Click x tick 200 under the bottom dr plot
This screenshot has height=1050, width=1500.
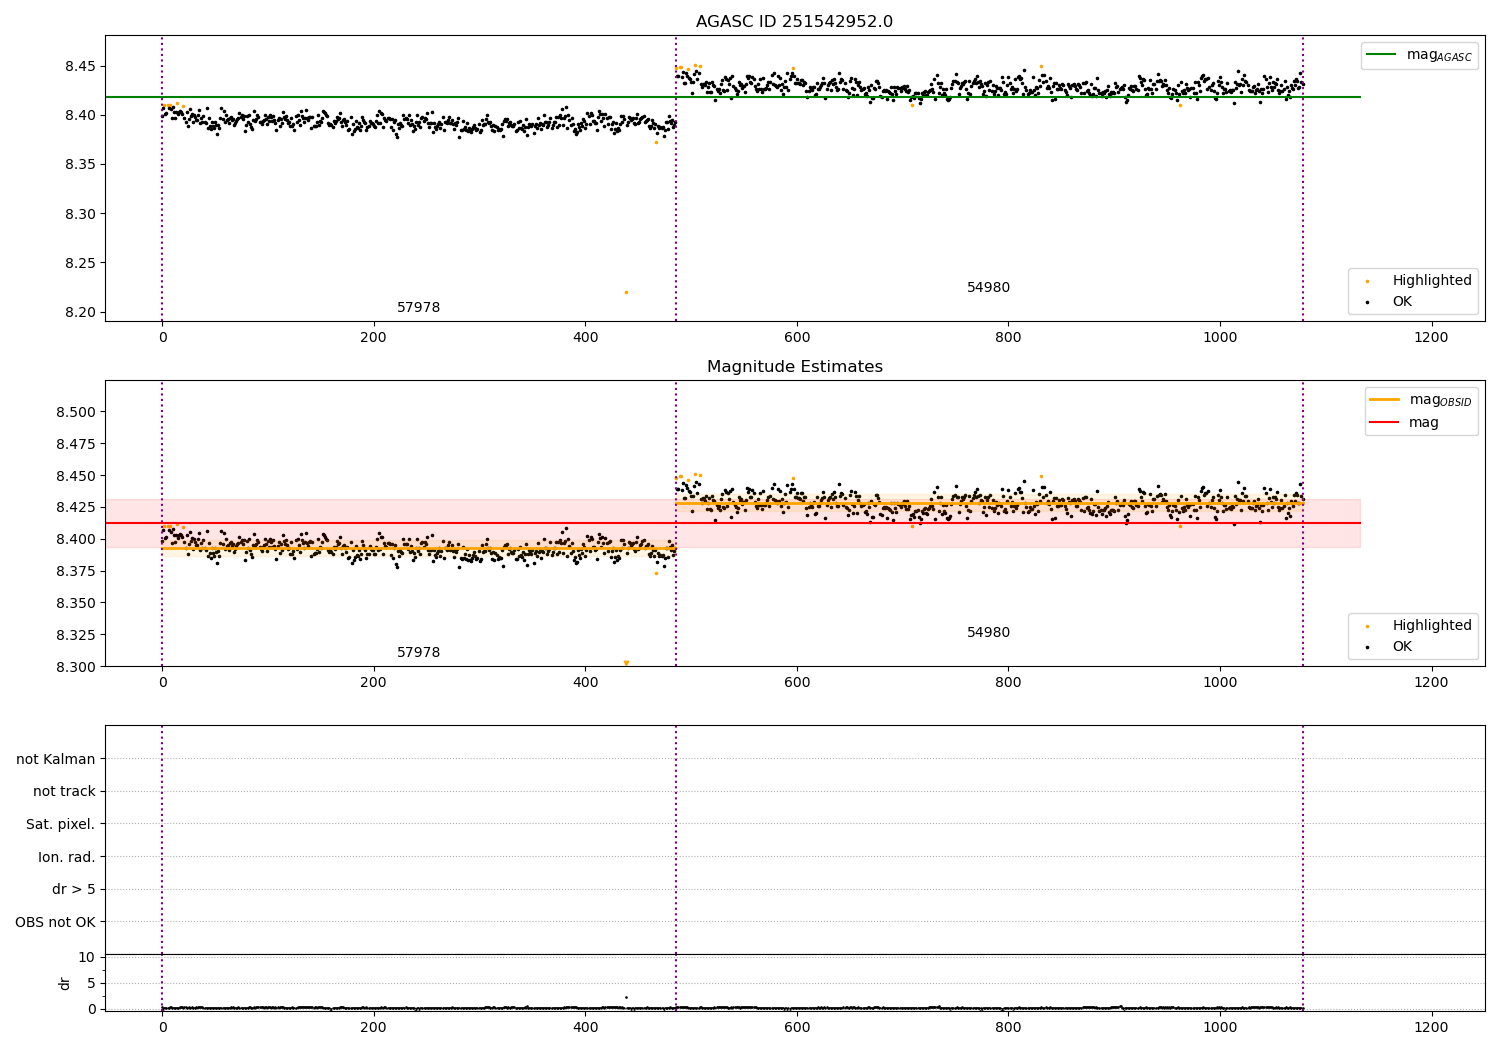pos(374,1027)
